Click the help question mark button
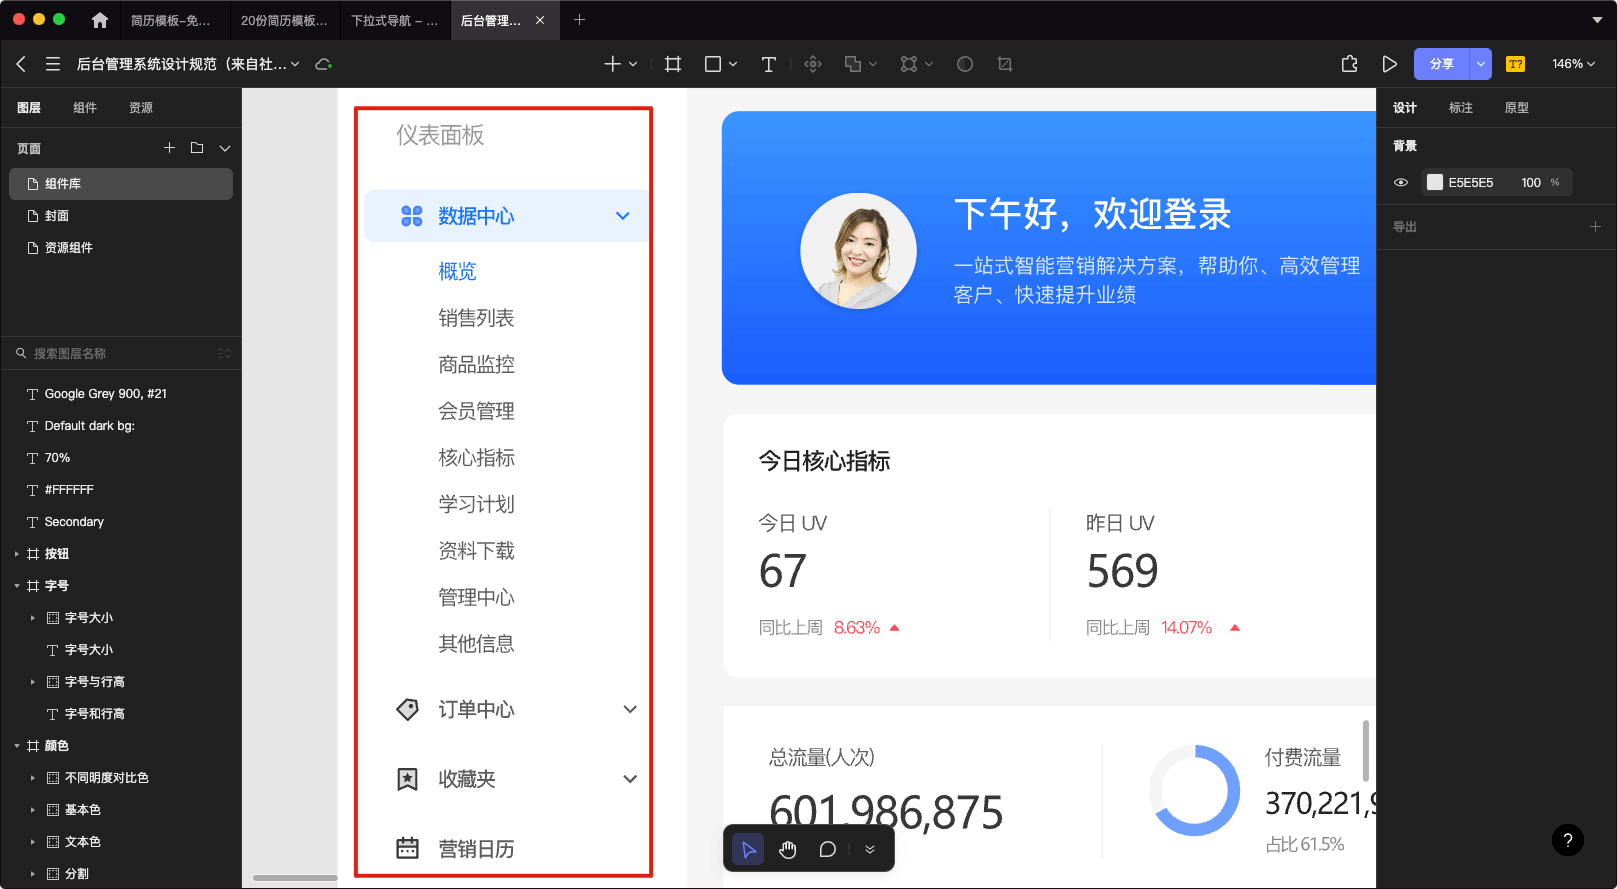1617x889 pixels. pos(1567,840)
